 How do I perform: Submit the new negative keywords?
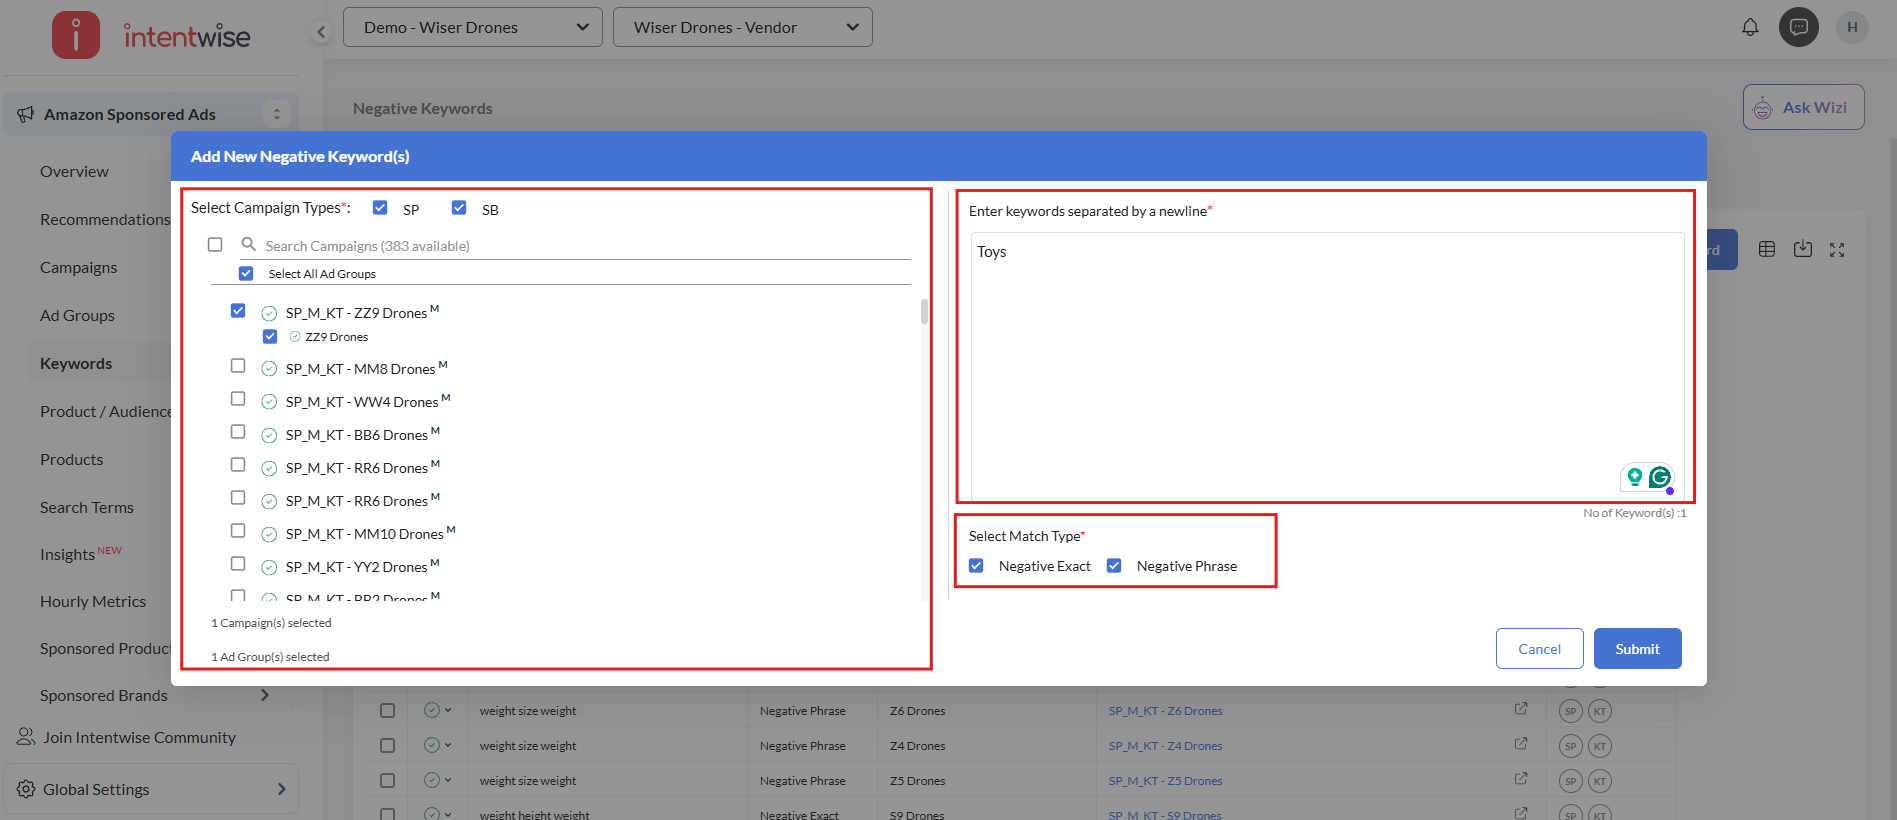pyautogui.click(x=1637, y=649)
